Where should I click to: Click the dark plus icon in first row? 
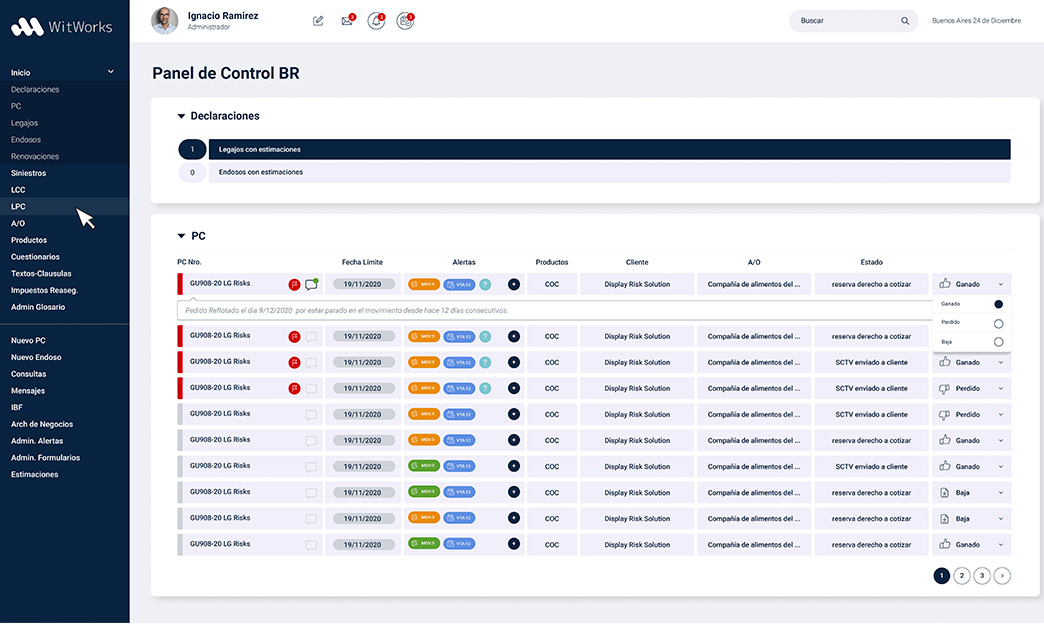(514, 284)
